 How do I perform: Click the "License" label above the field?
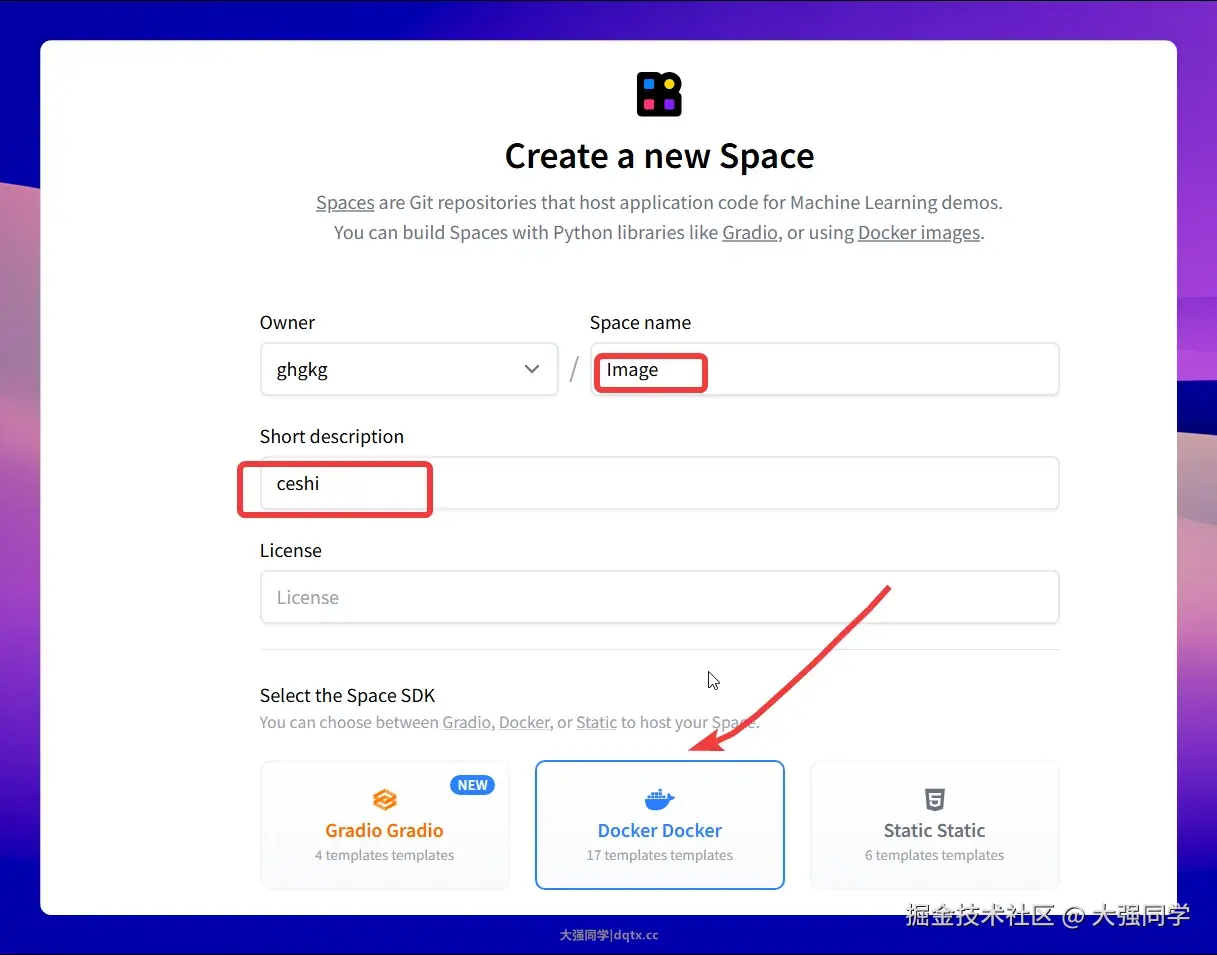coord(291,550)
